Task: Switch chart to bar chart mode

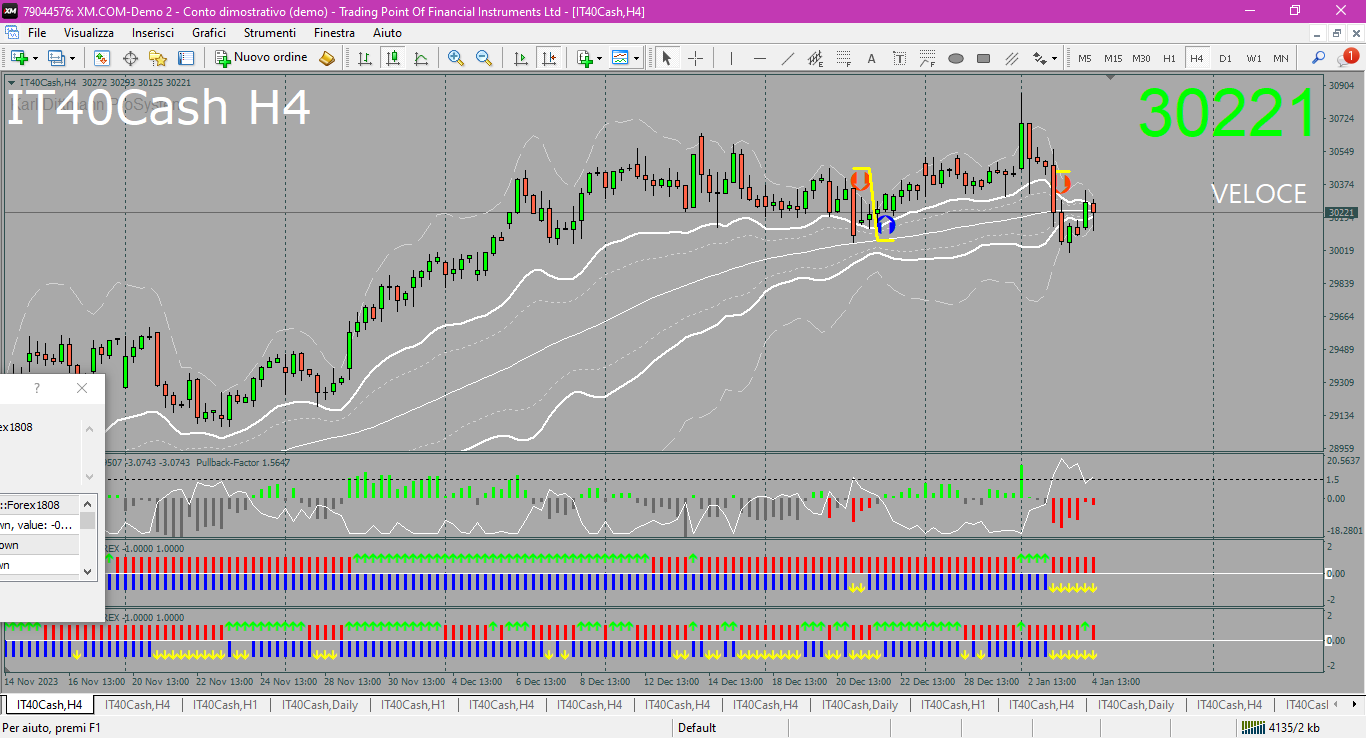Action: [365, 58]
